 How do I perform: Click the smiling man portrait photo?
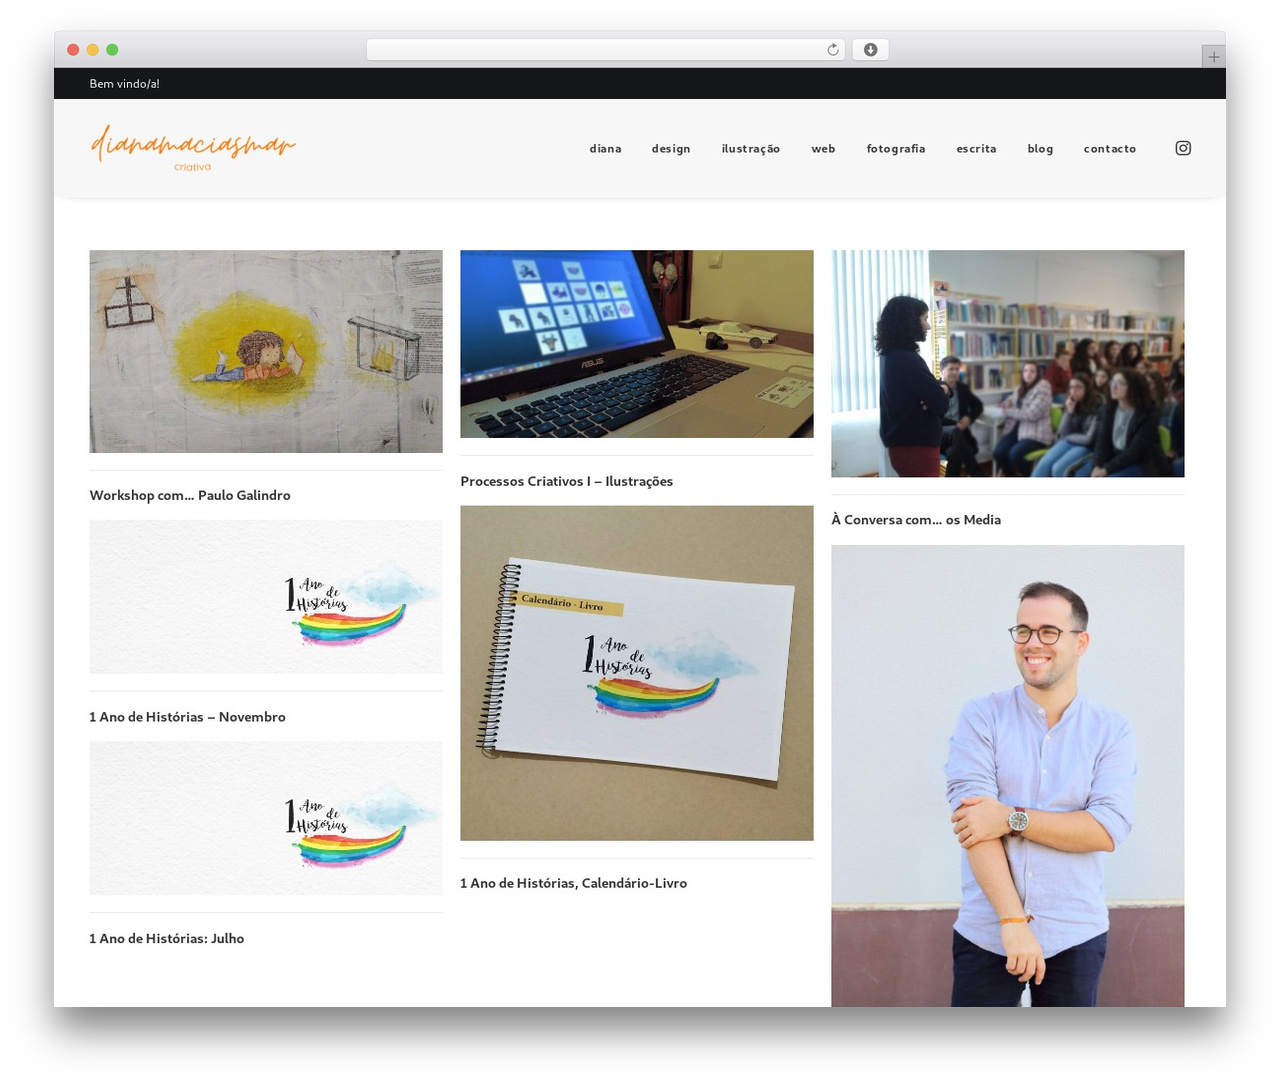(1008, 776)
